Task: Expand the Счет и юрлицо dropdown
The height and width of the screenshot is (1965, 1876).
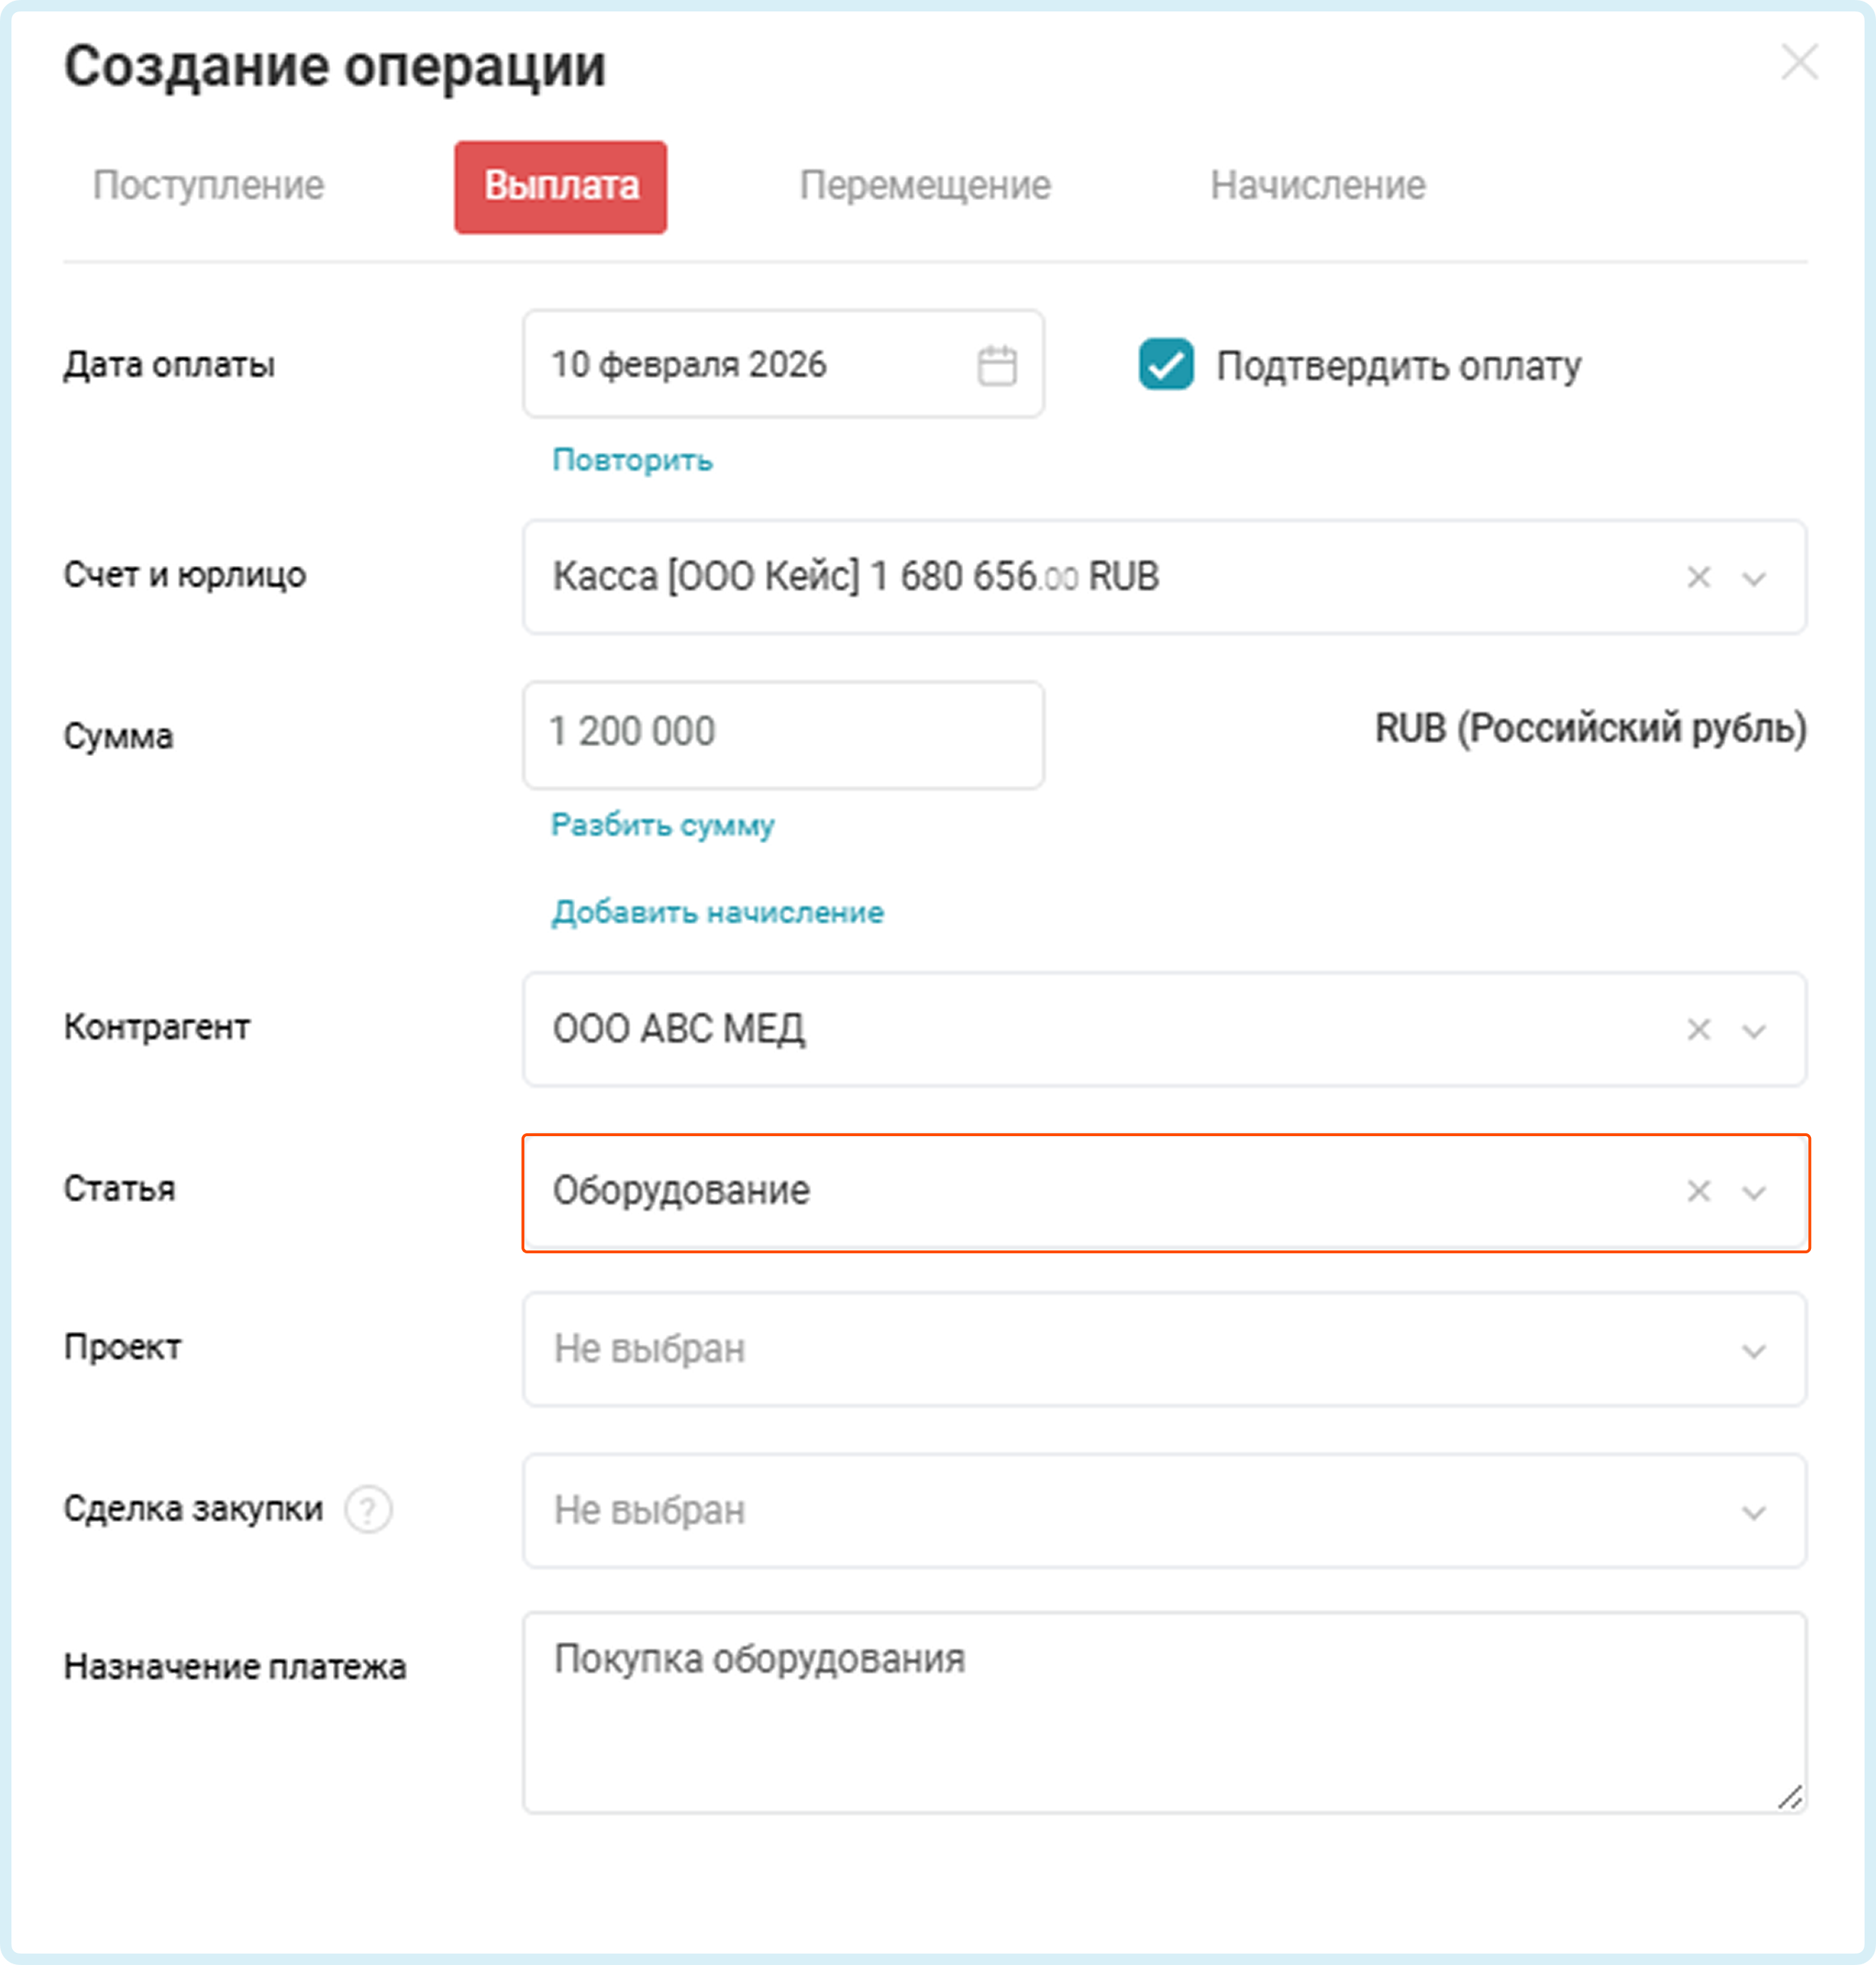Action: [x=1753, y=578]
